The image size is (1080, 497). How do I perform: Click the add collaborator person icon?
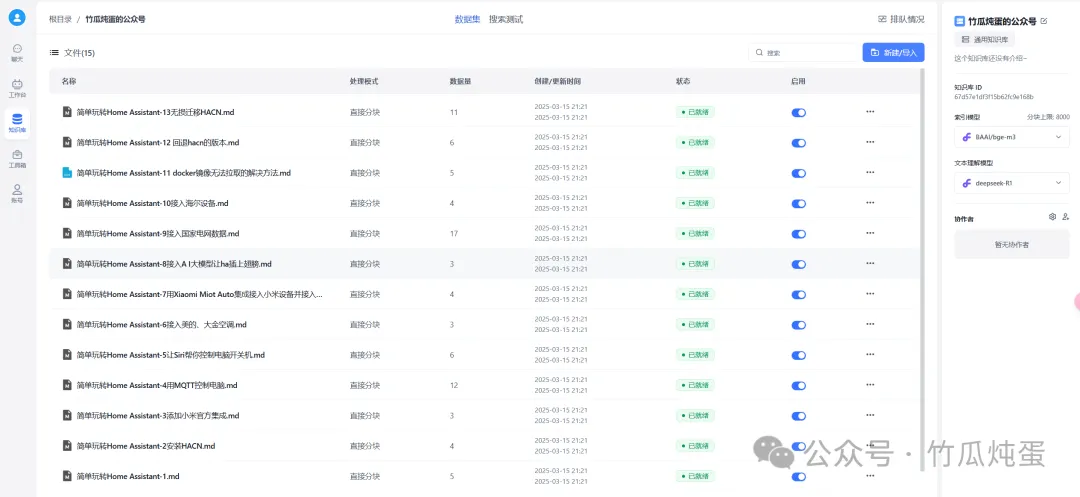click(1066, 216)
